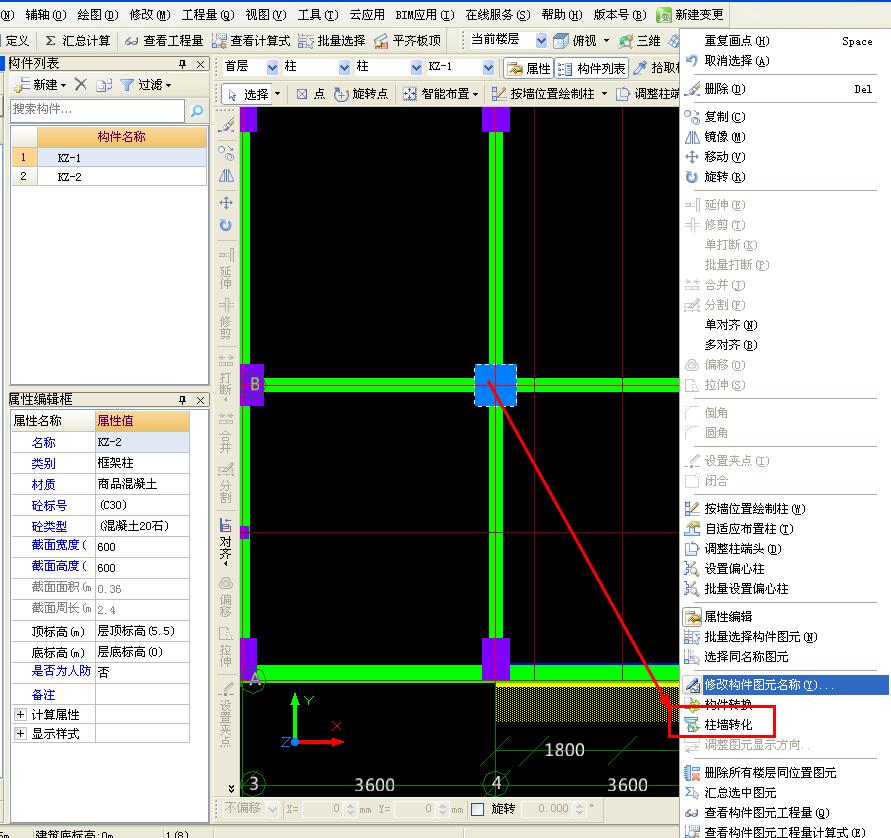Viewport: 891px width, 838px height.
Task: Click the search magnifier icon in component list
Action: coord(197,111)
